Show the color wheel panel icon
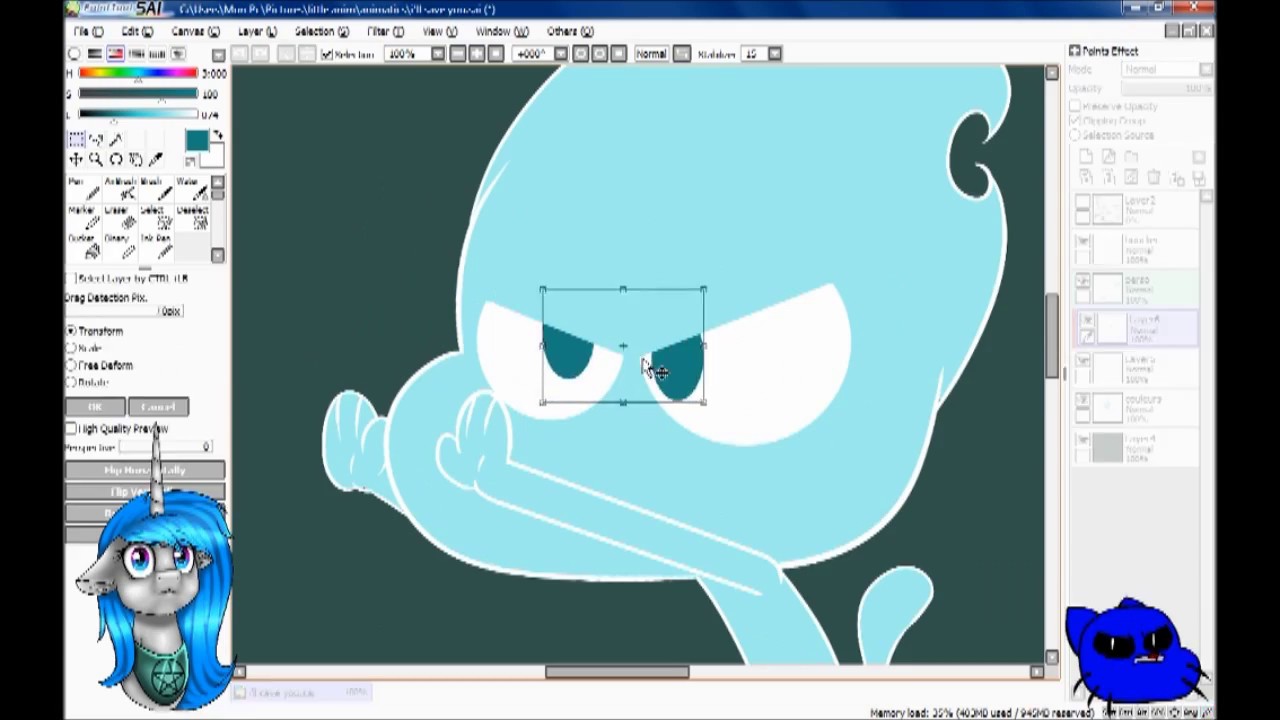Screen dimensions: 1280x720 click(x=75, y=54)
